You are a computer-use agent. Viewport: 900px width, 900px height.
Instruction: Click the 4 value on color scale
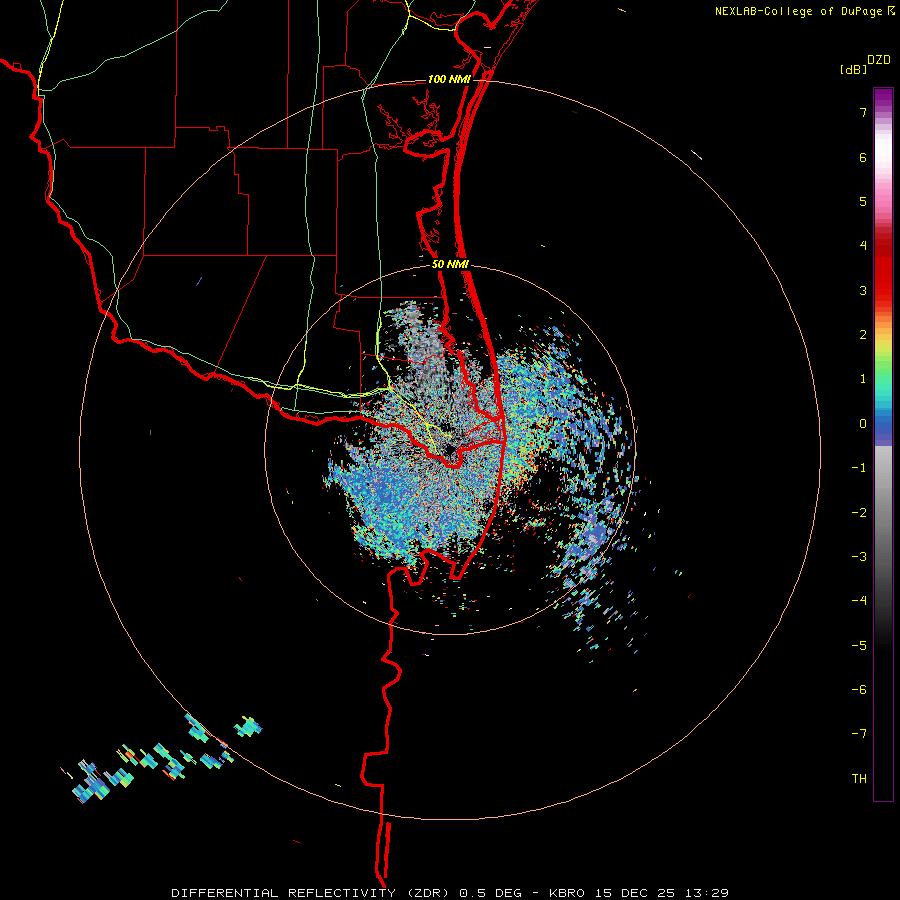coord(863,246)
